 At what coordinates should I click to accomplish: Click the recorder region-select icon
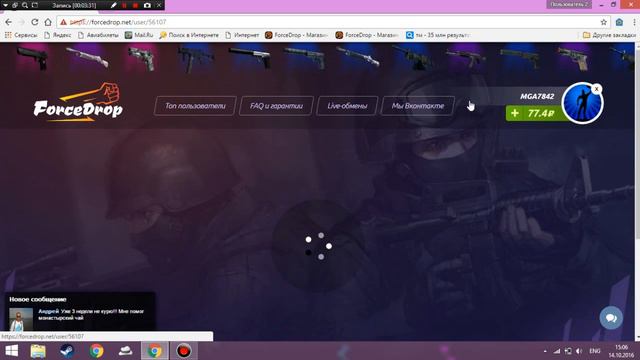click(35, 5)
